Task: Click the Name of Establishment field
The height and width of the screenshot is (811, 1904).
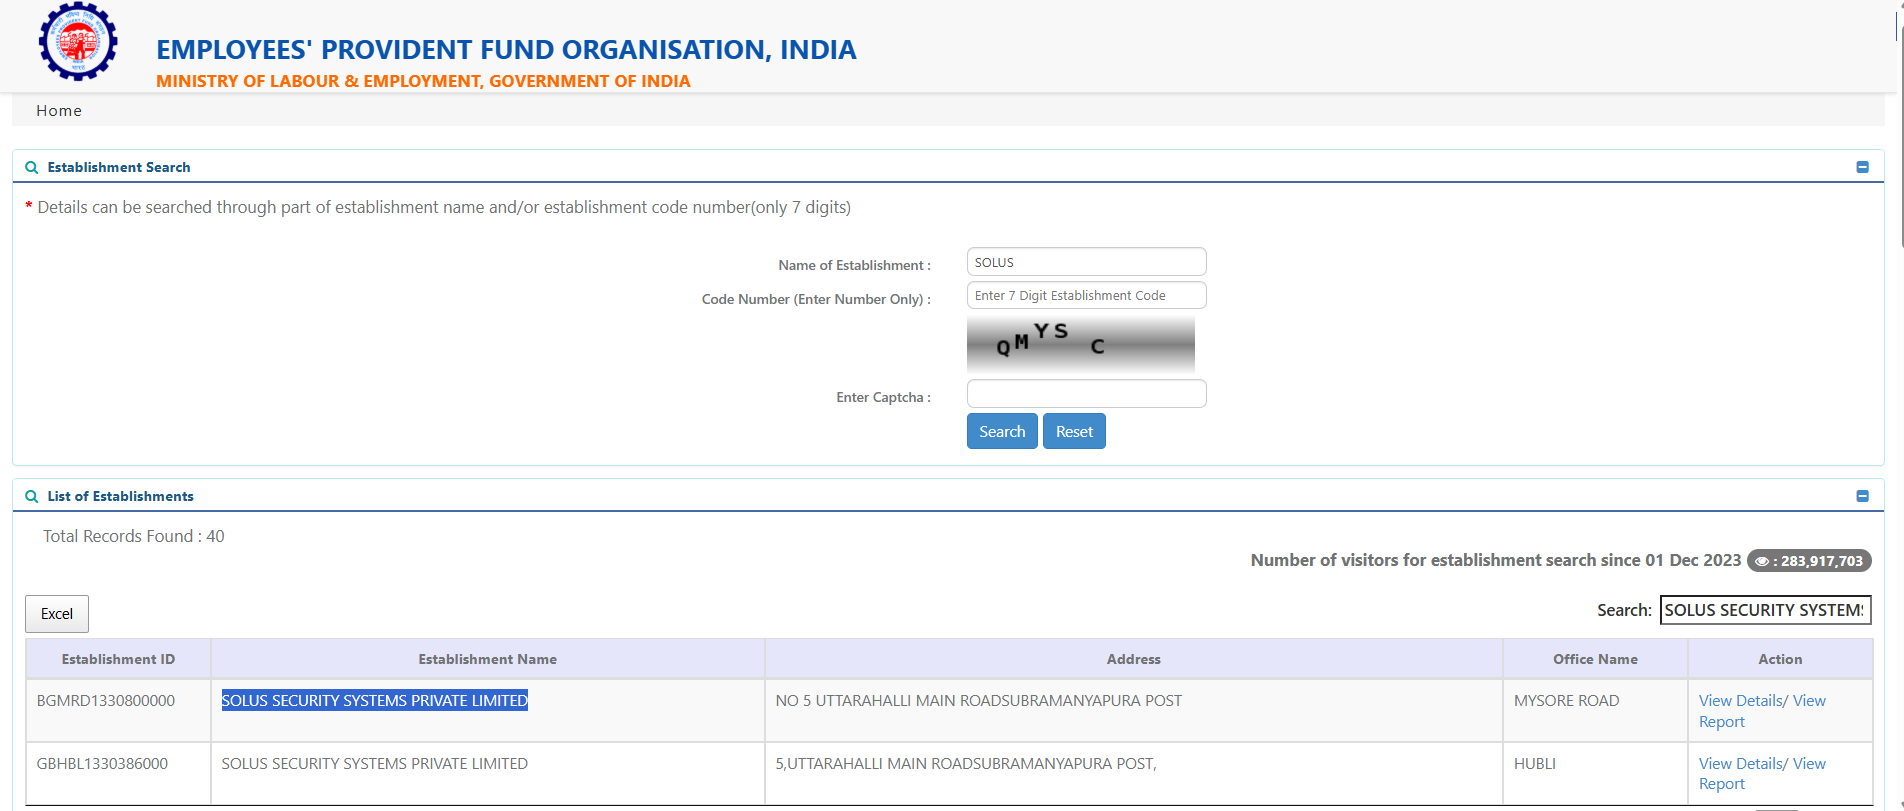Action: [x=1086, y=262]
